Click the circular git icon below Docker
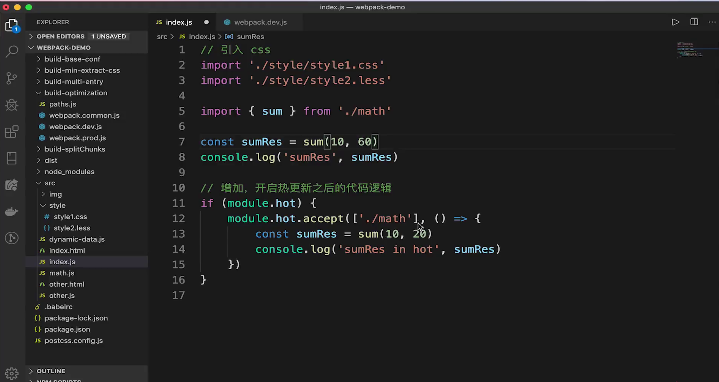 tap(11, 238)
